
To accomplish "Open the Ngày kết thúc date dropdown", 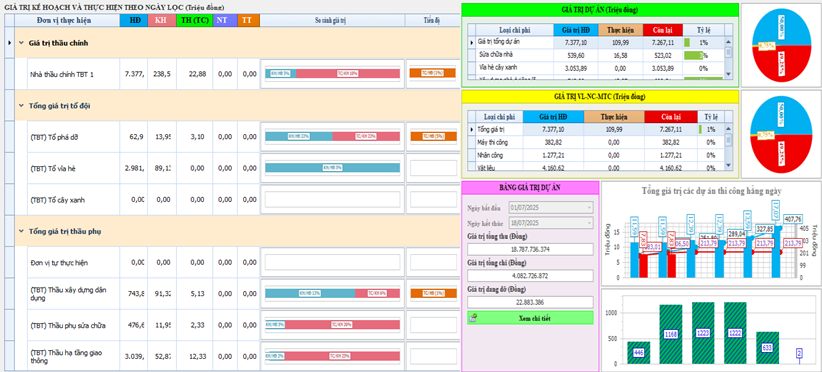I will pyautogui.click(x=590, y=223).
